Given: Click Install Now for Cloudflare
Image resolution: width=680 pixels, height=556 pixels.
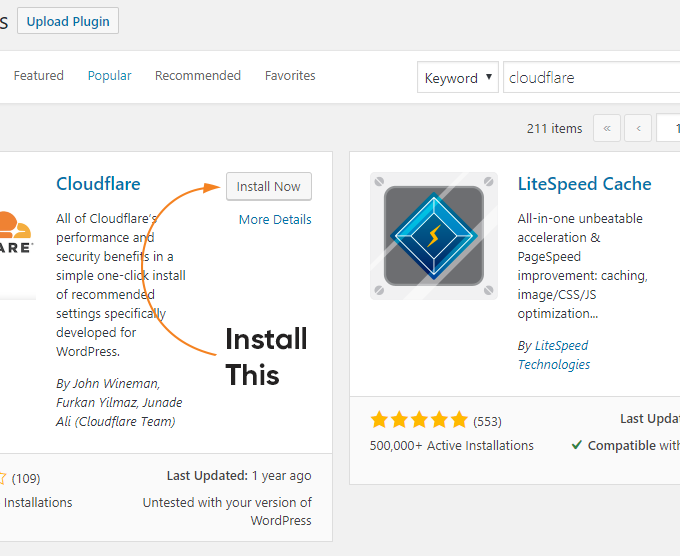Looking at the screenshot, I should pyautogui.click(x=268, y=186).
